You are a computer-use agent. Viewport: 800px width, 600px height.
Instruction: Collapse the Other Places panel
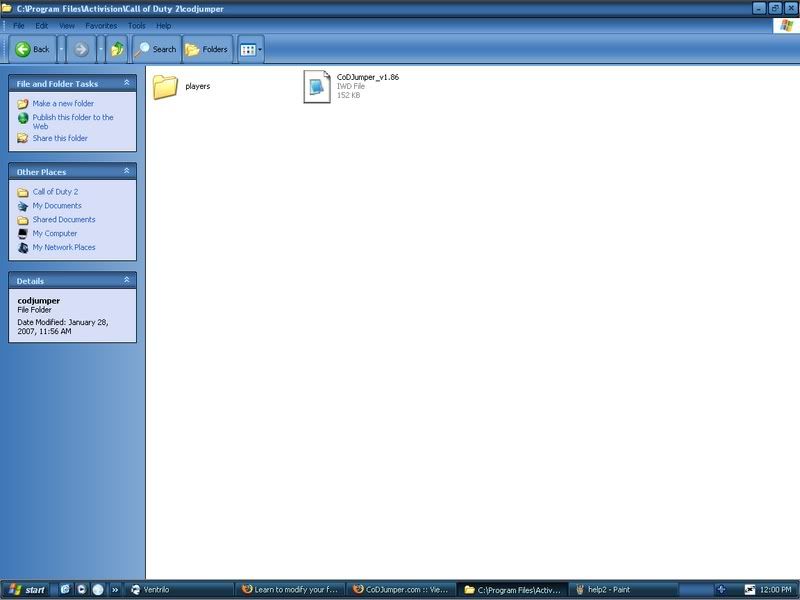(126, 172)
